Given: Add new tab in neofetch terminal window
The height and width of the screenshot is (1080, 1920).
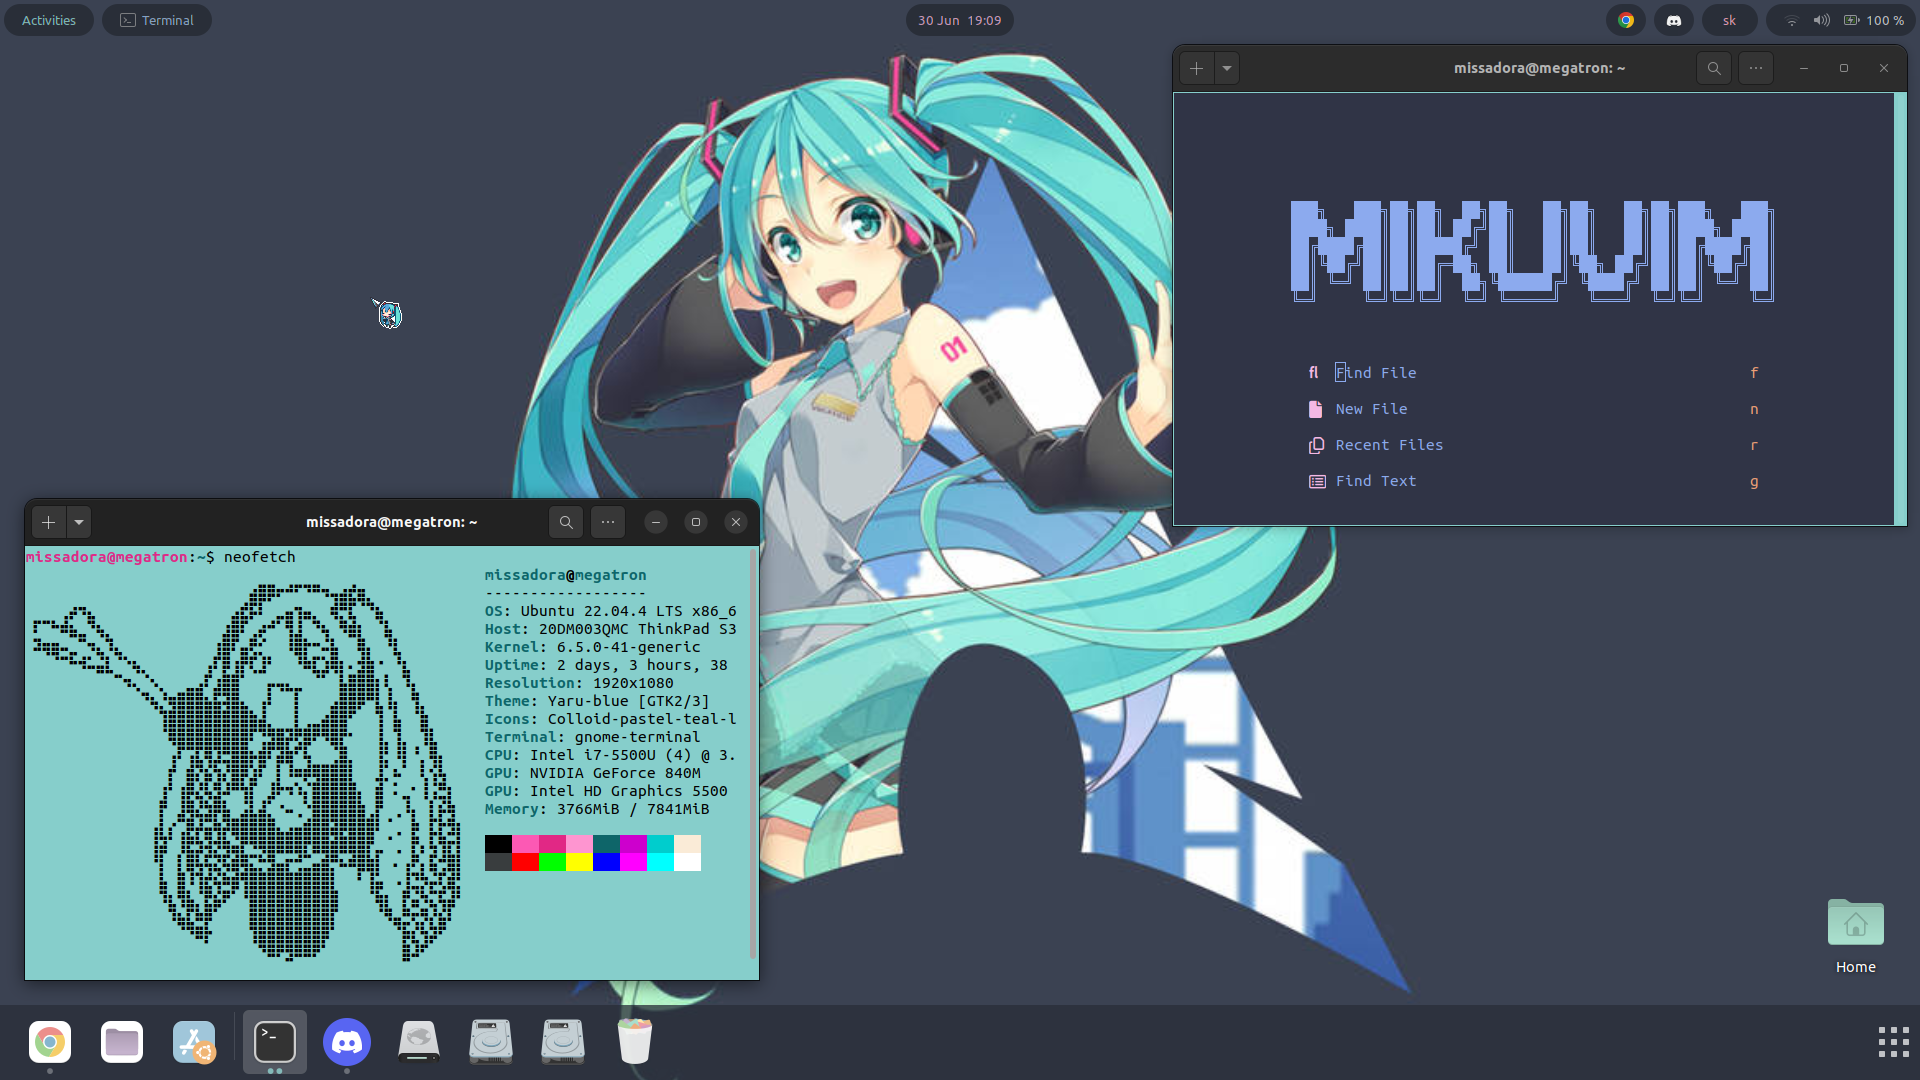Looking at the screenshot, I should 48,522.
